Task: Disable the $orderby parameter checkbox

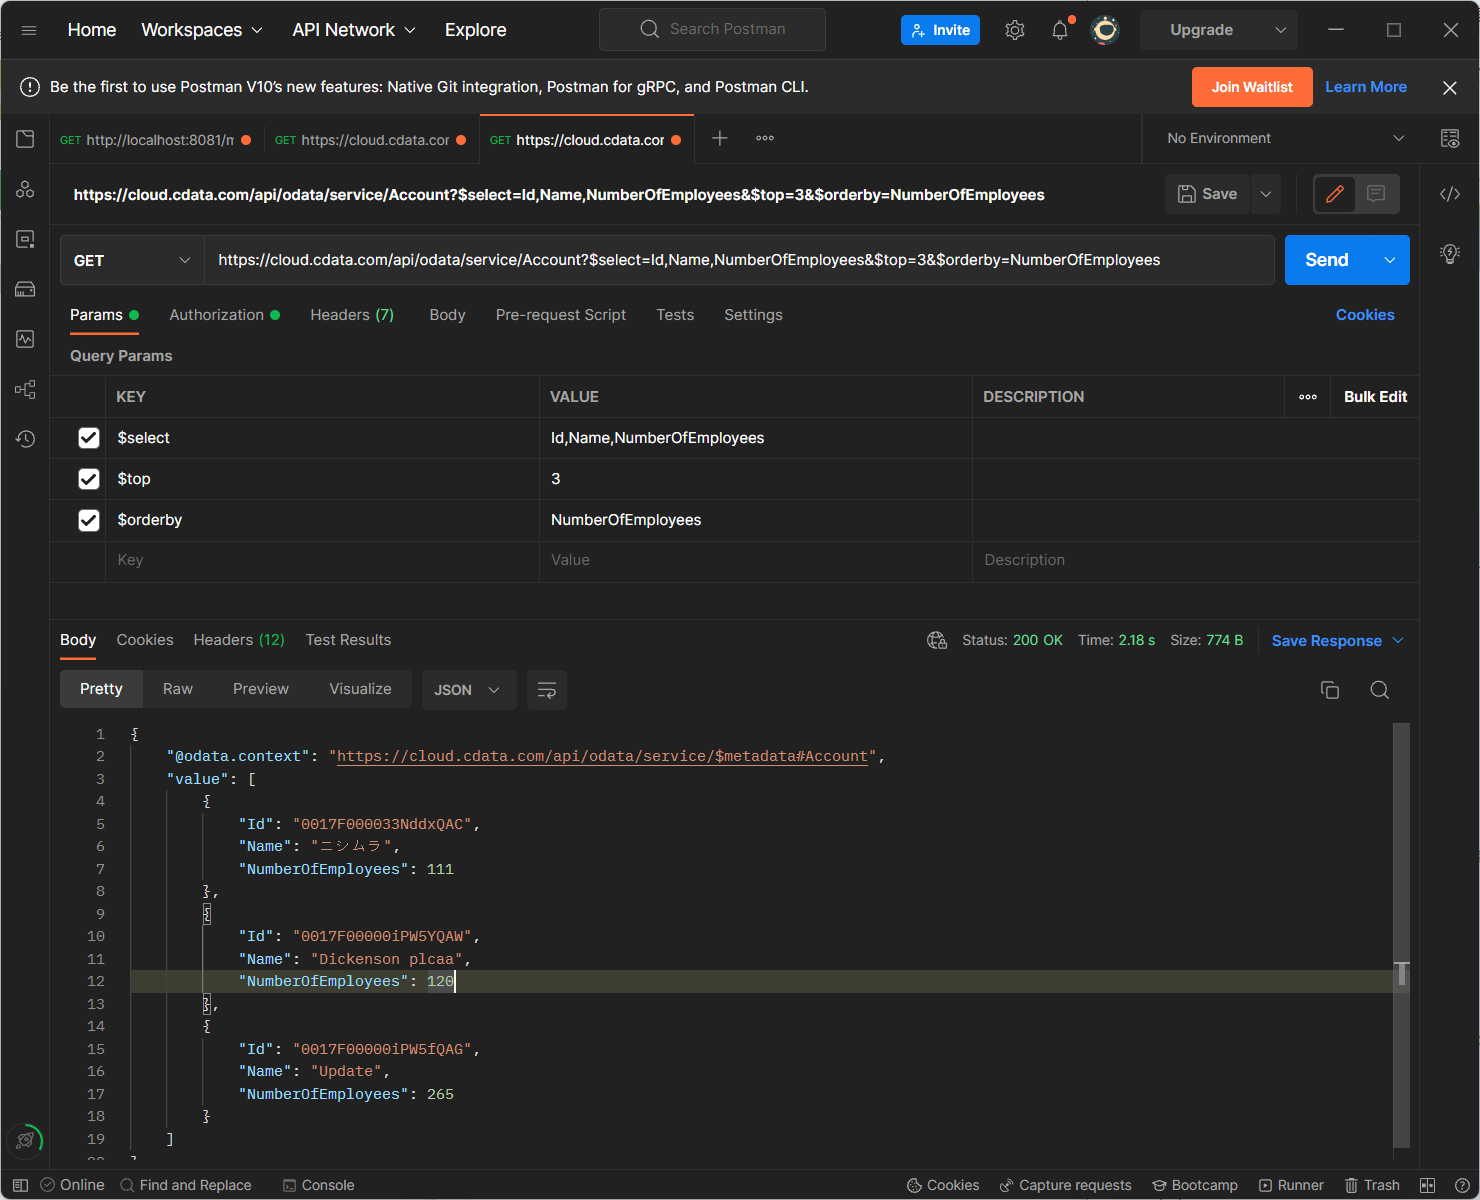Action: pyautogui.click(x=89, y=520)
